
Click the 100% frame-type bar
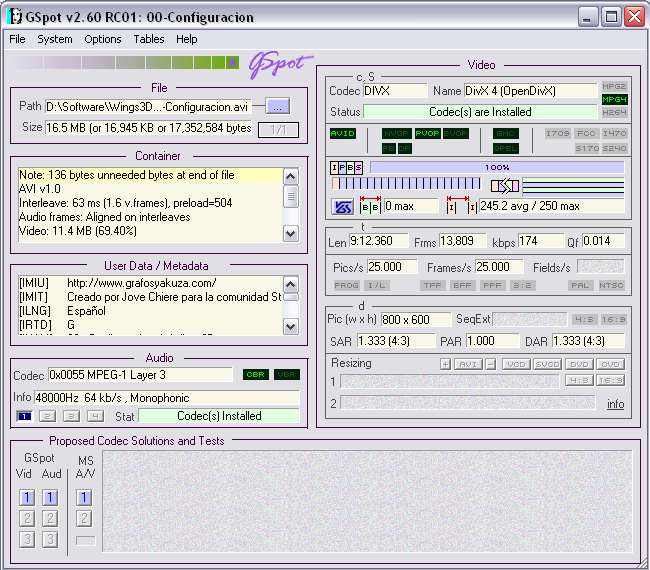497,167
